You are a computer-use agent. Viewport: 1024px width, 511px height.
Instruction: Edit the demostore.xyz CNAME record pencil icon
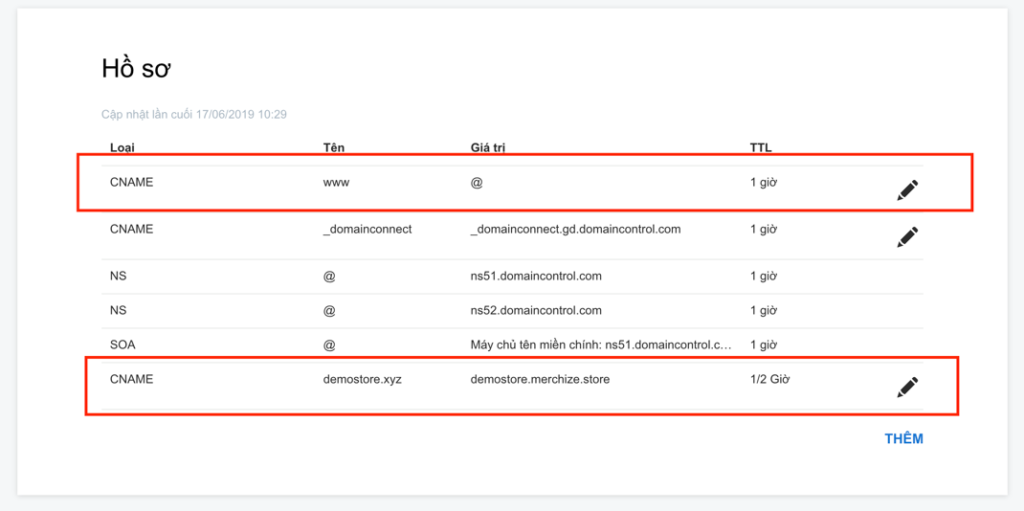pyautogui.click(x=907, y=387)
